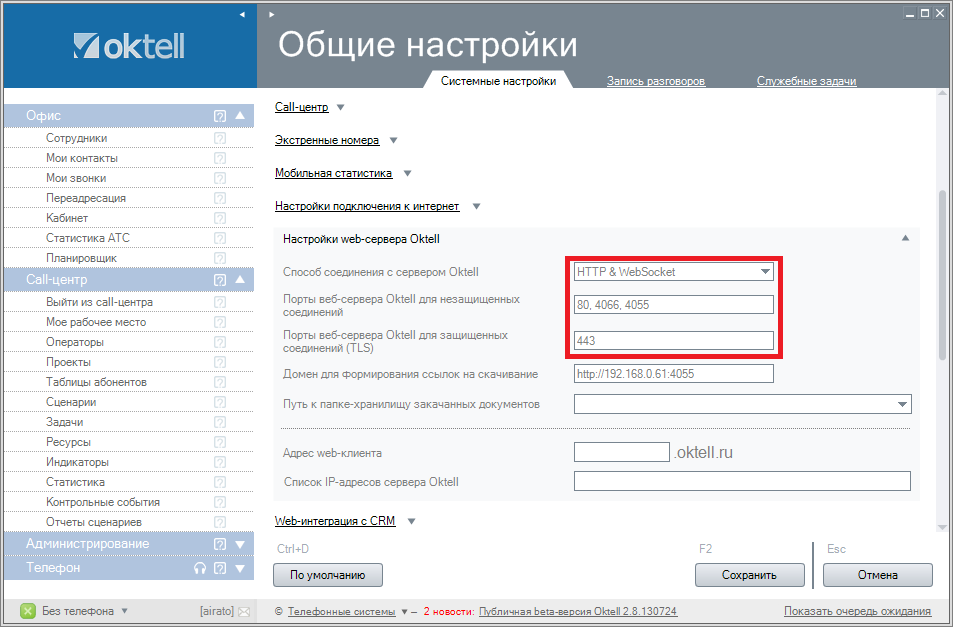Click the headset icon in Телефон header

(x=200, y=568)
